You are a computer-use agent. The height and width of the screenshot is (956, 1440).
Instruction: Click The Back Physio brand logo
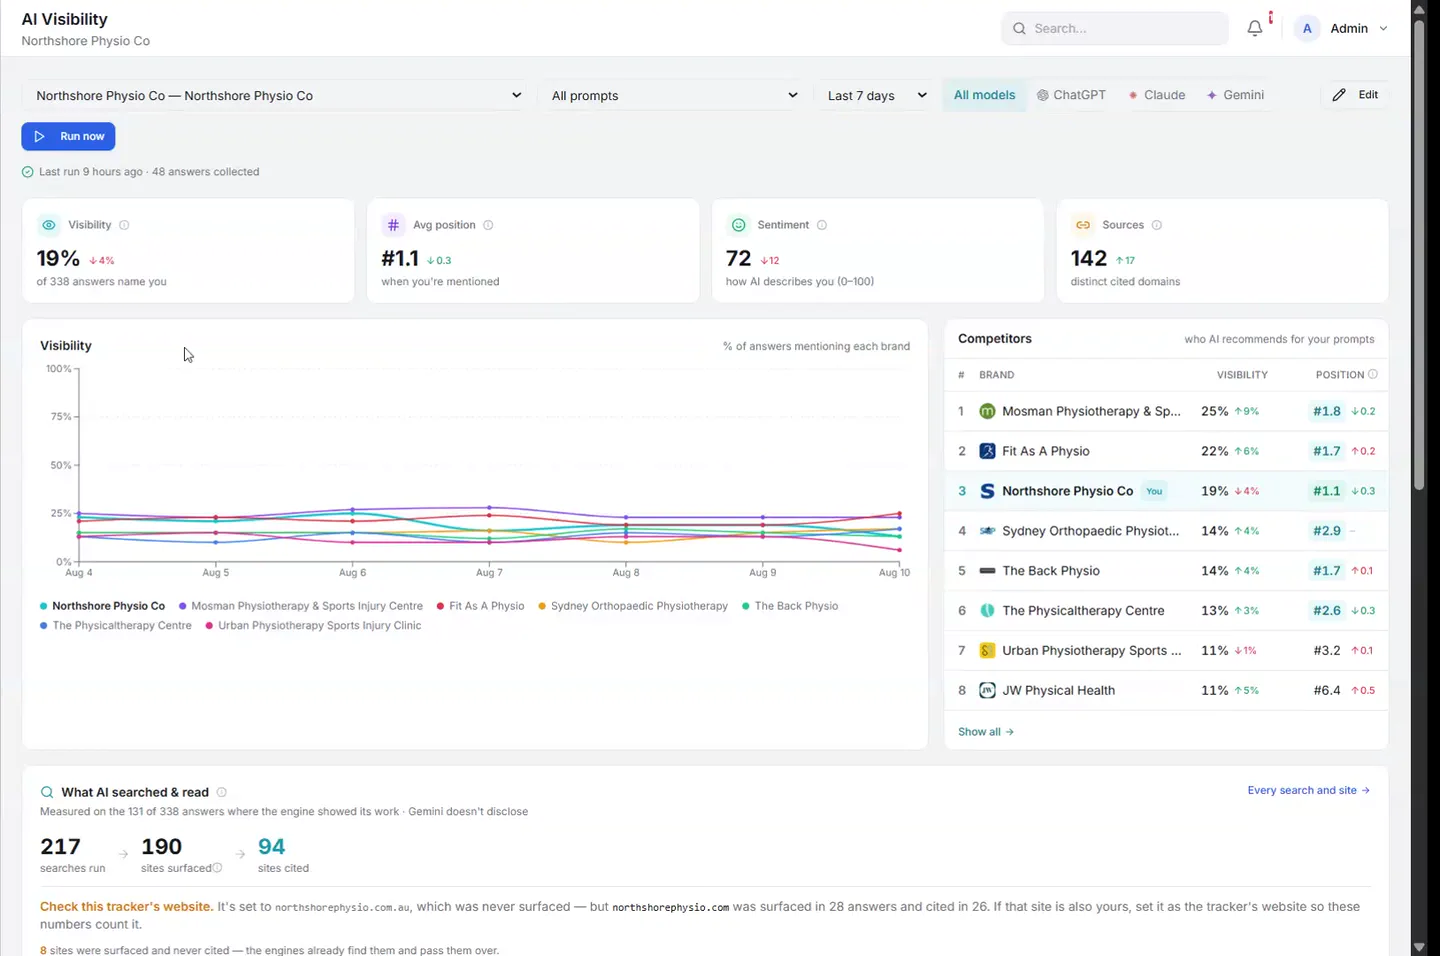coord(987,571)
